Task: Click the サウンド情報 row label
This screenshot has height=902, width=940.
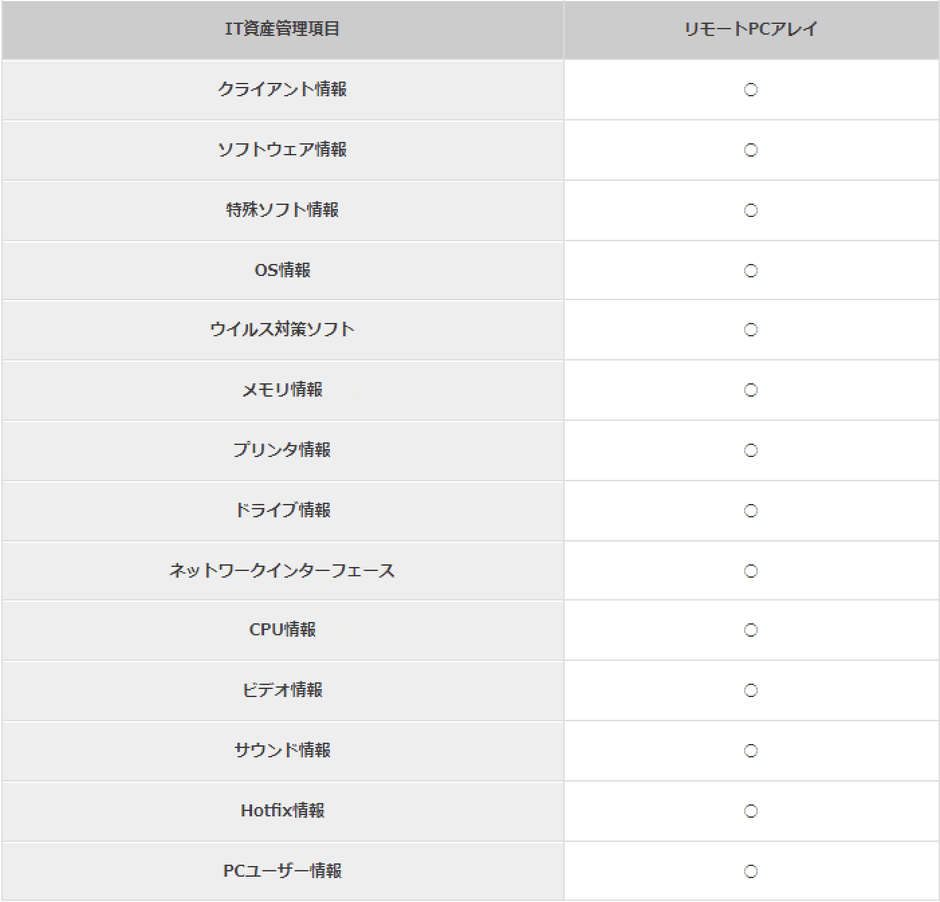Action: (282, 750)
